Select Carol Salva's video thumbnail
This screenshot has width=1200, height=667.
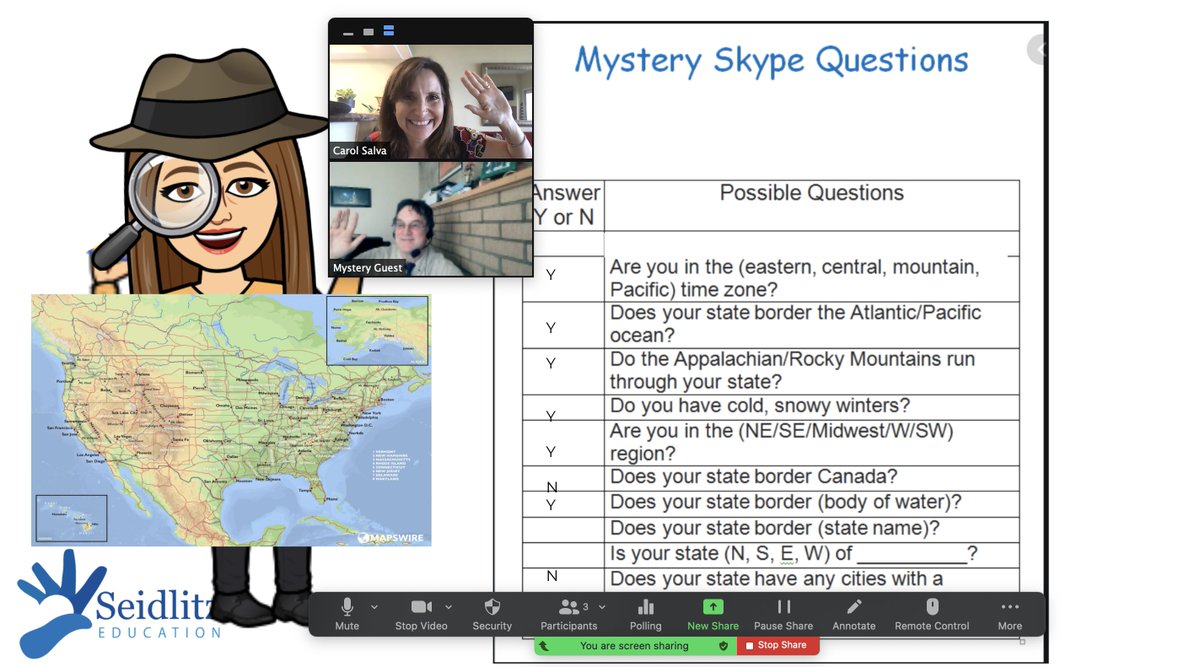431,102
